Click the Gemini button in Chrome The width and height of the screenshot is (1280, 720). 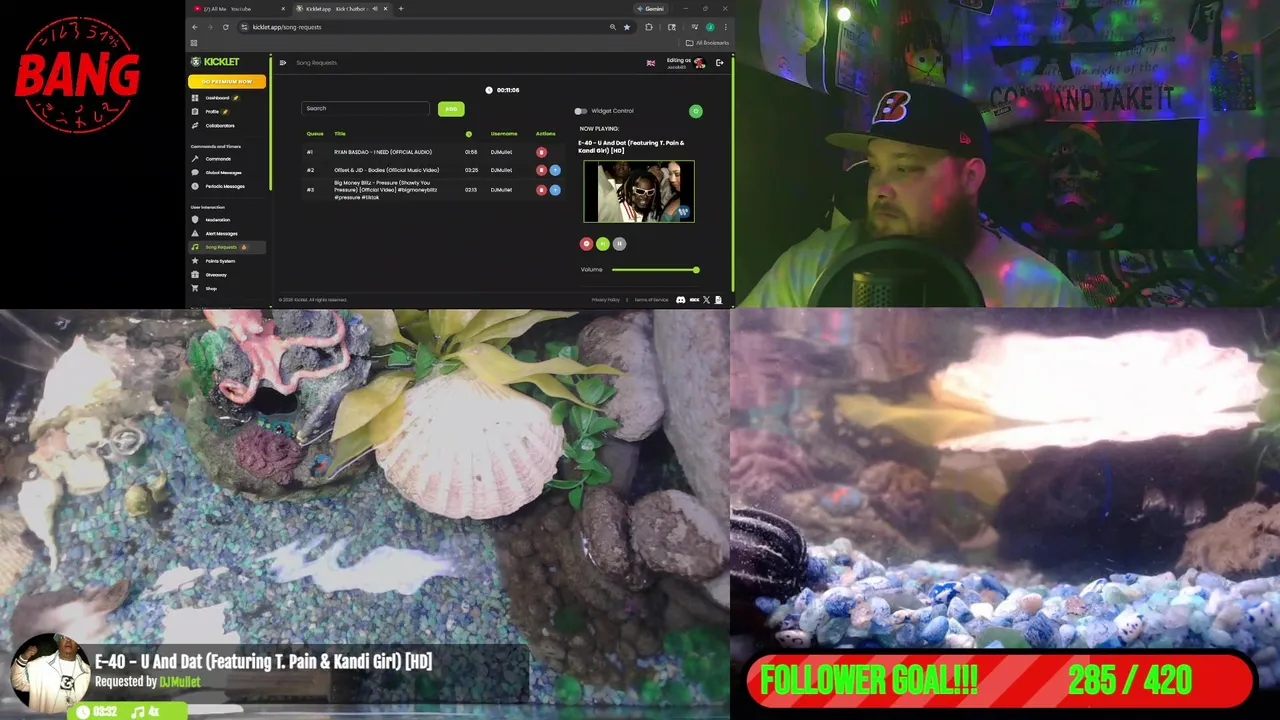[x=651, y=9]
